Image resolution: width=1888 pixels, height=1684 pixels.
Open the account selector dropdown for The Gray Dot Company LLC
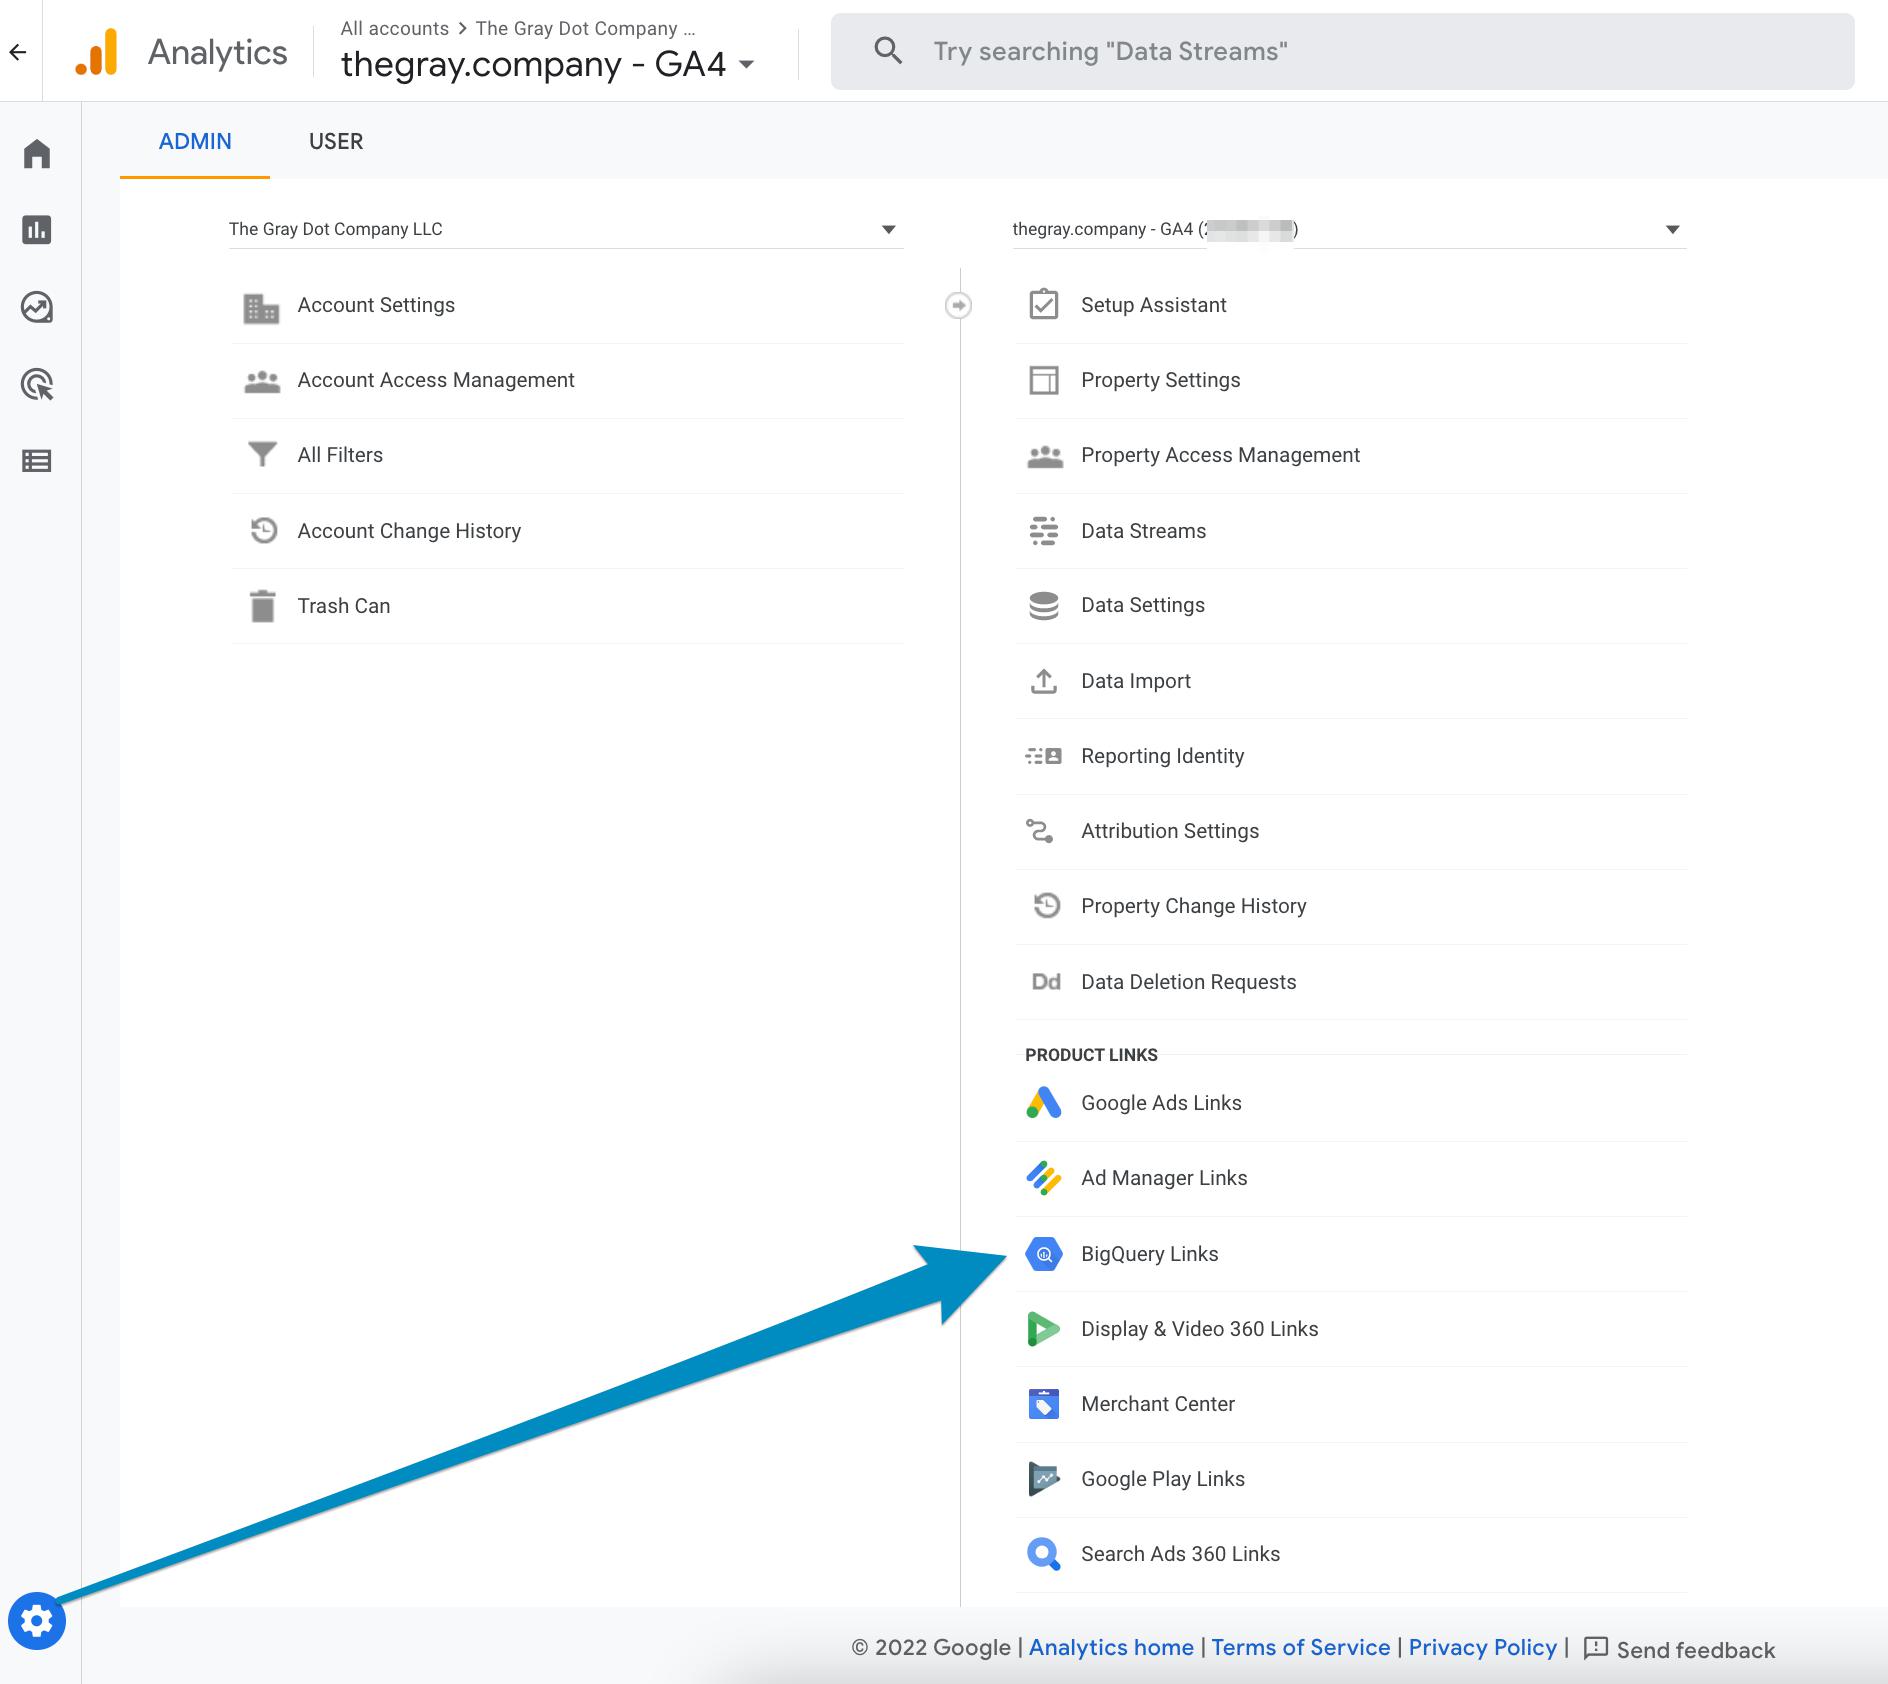(x=888, y=229)
